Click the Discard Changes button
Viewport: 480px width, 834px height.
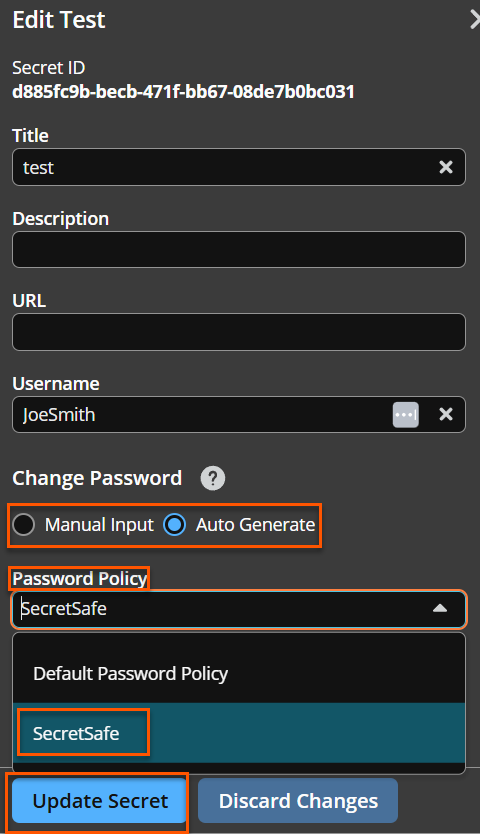click(298, 800)
